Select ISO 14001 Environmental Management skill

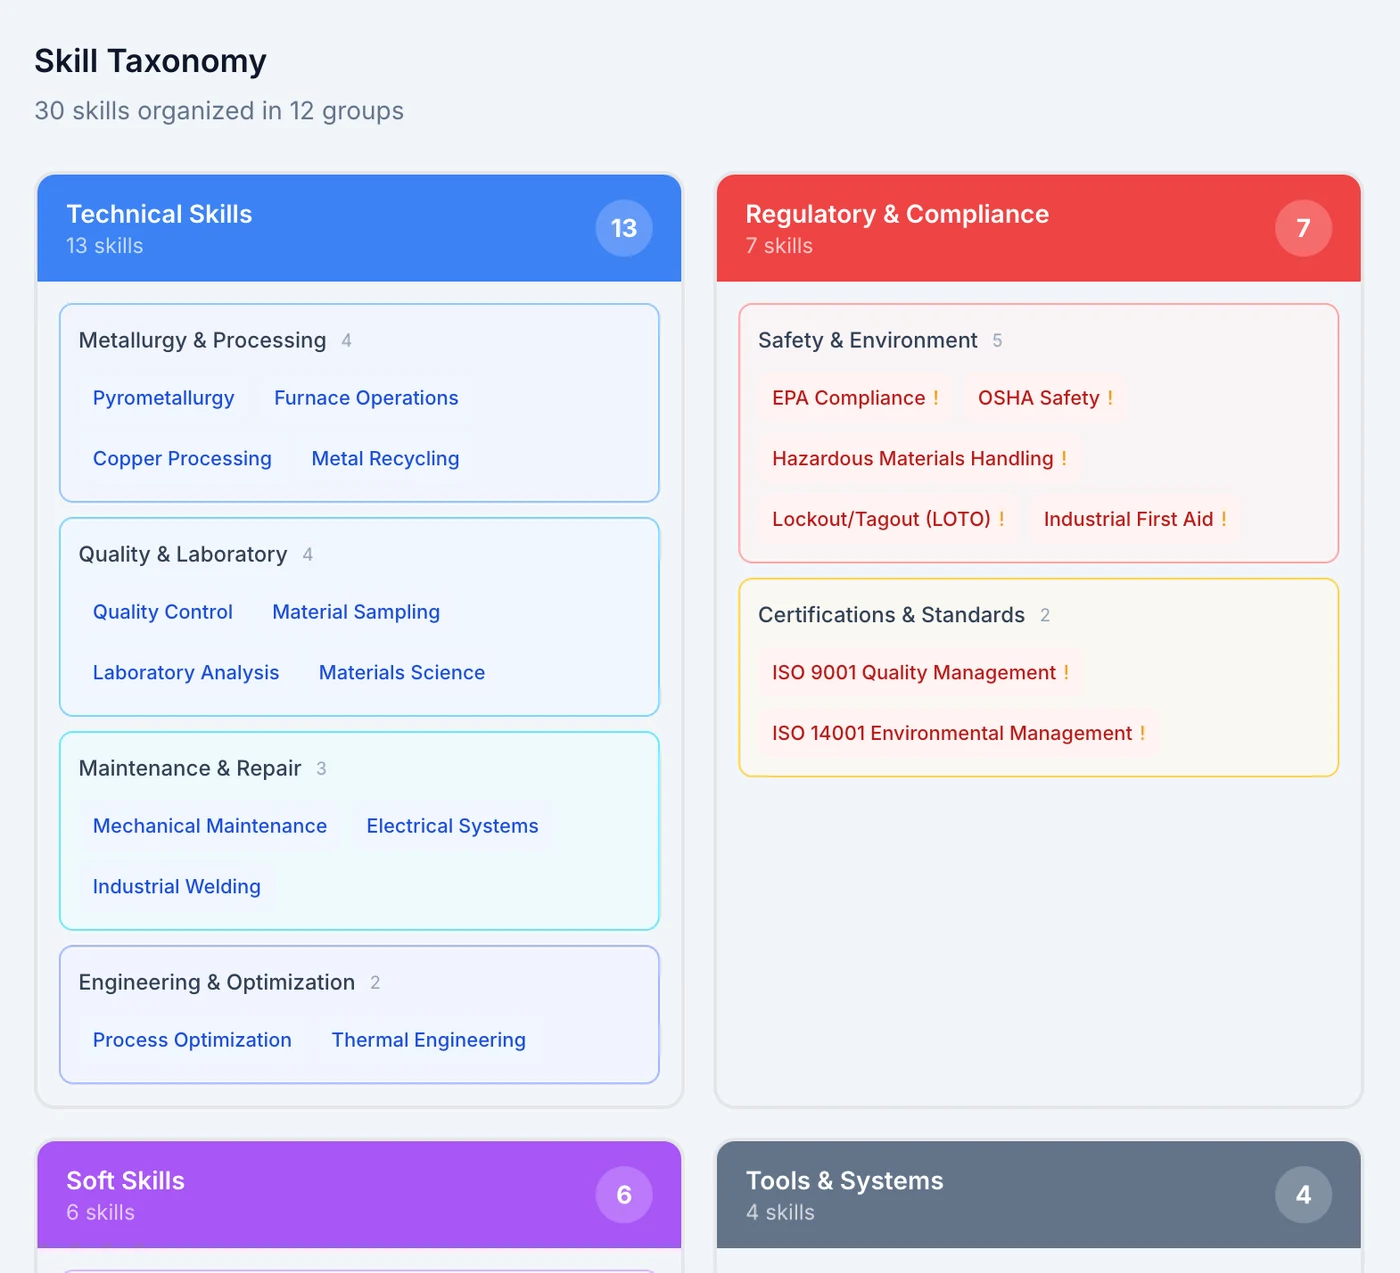(x=958, y=734)
